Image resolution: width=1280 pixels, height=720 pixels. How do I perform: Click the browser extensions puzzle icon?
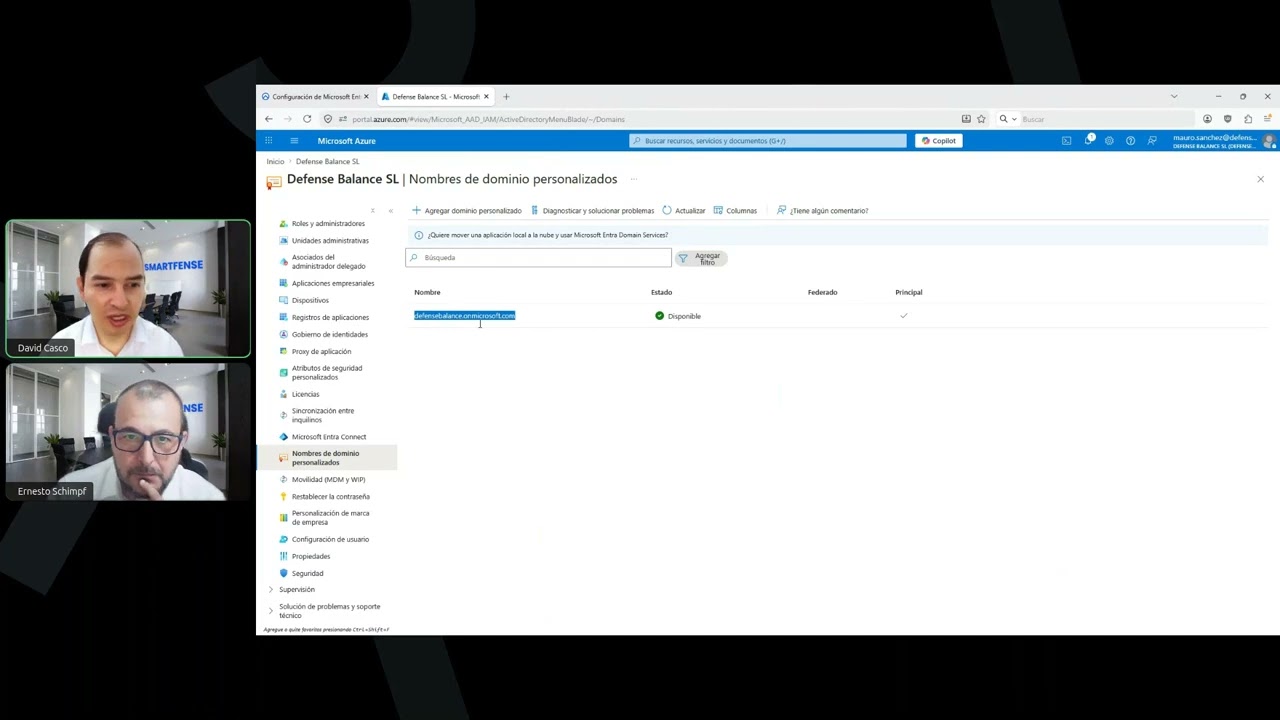(x=1248, y=119)
